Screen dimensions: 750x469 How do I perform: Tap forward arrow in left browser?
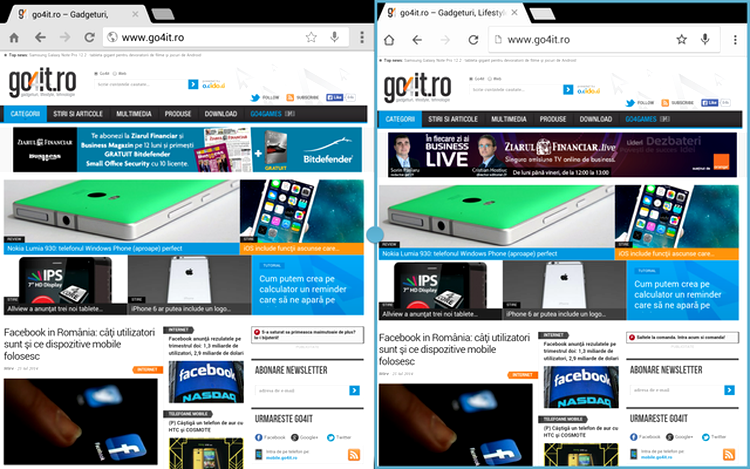[65, 37]
